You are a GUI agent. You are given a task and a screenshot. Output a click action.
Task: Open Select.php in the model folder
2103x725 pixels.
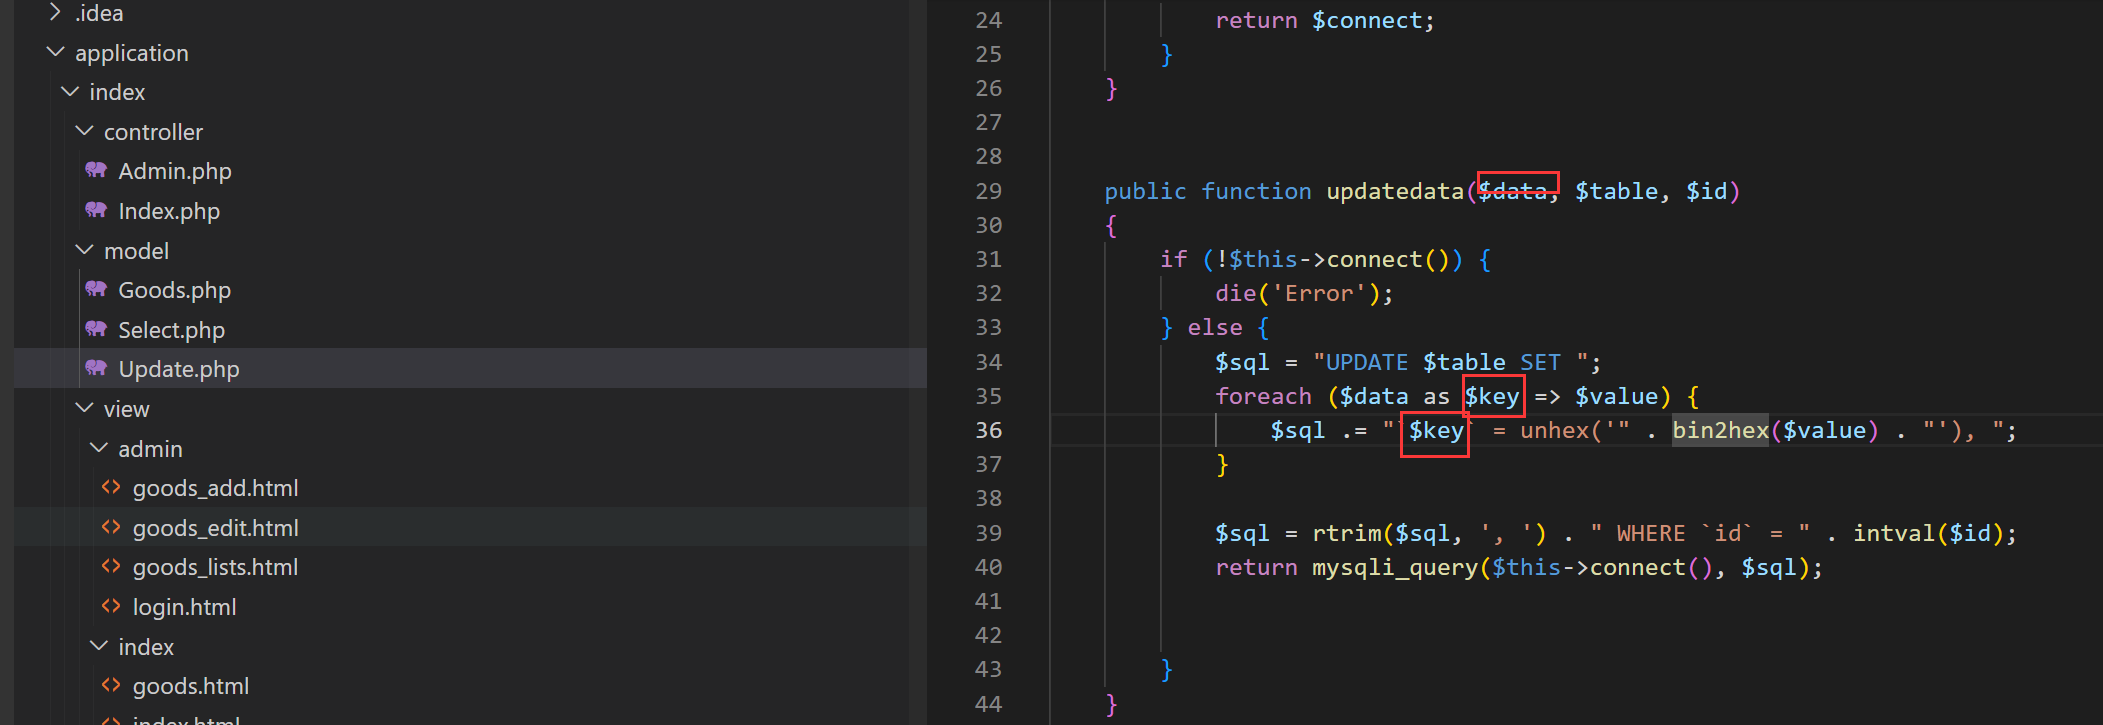[172, 330]
